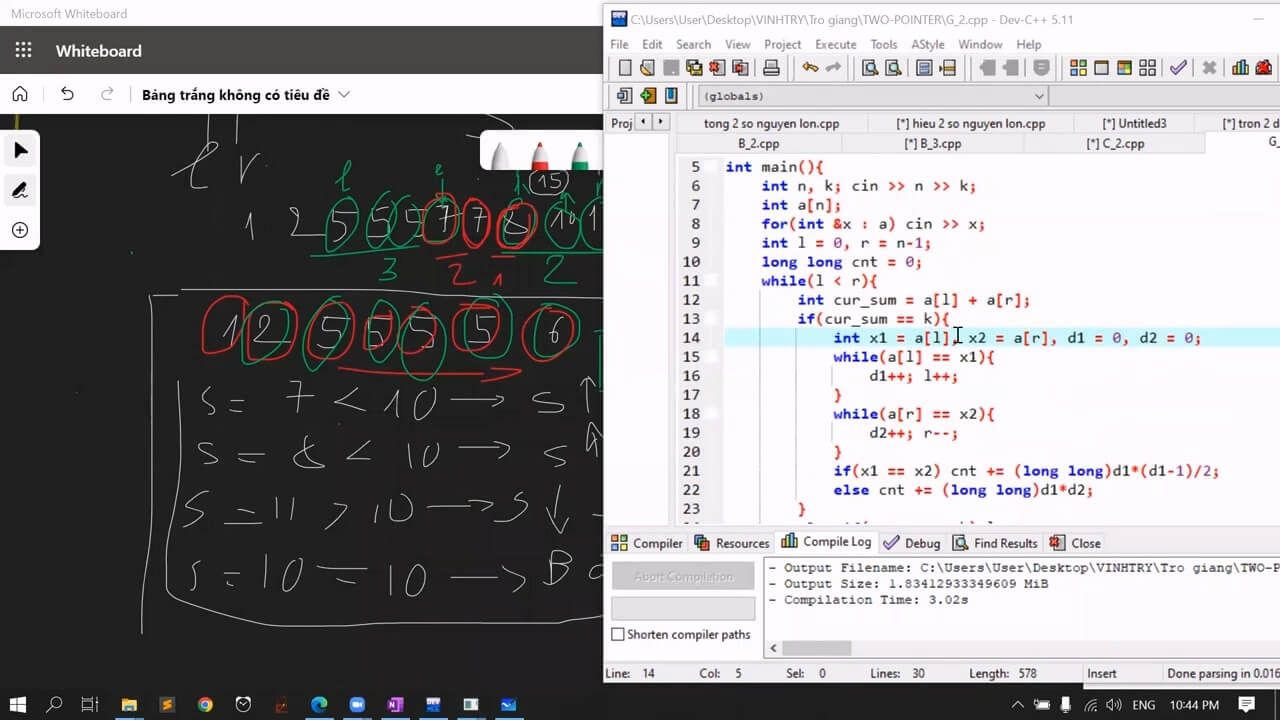Click the Run program icon
This screenshot has width=1280, height=720.
pos(1101,68)
